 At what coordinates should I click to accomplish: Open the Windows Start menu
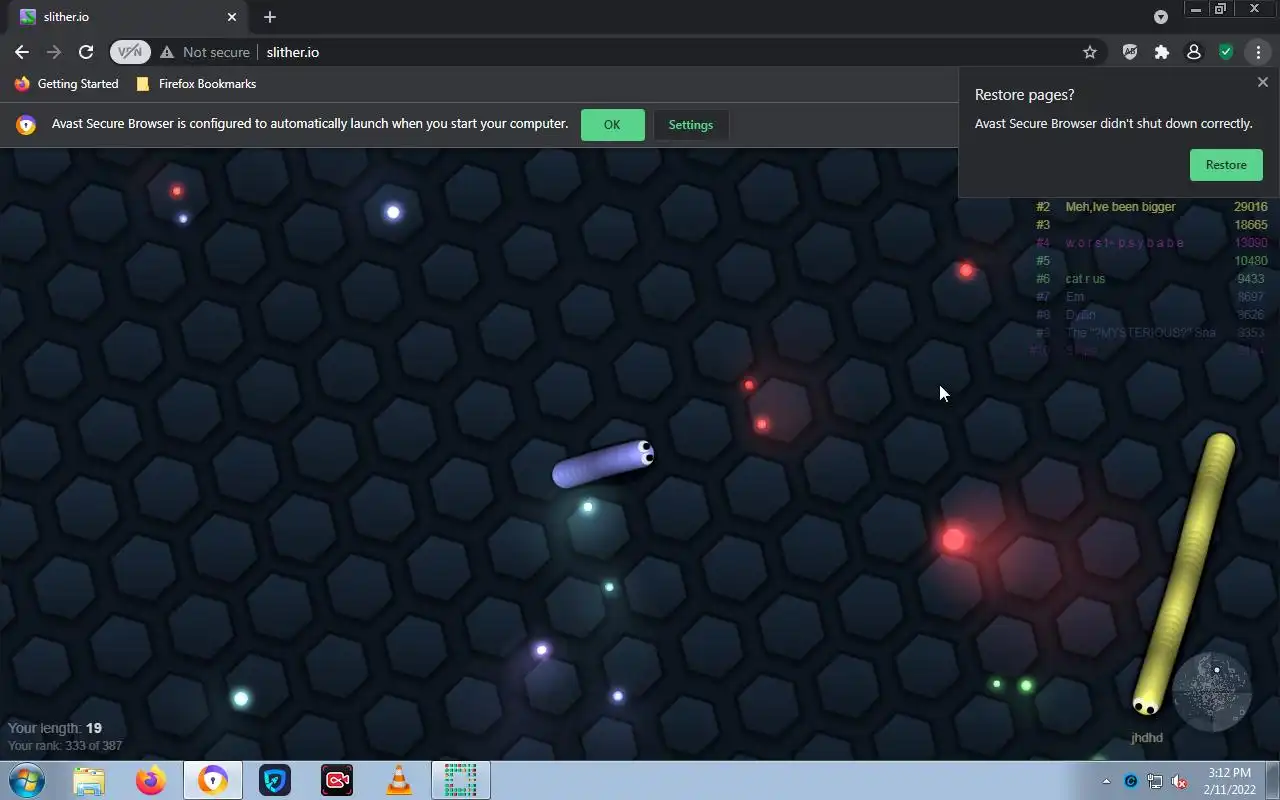(x=27, y=780)
